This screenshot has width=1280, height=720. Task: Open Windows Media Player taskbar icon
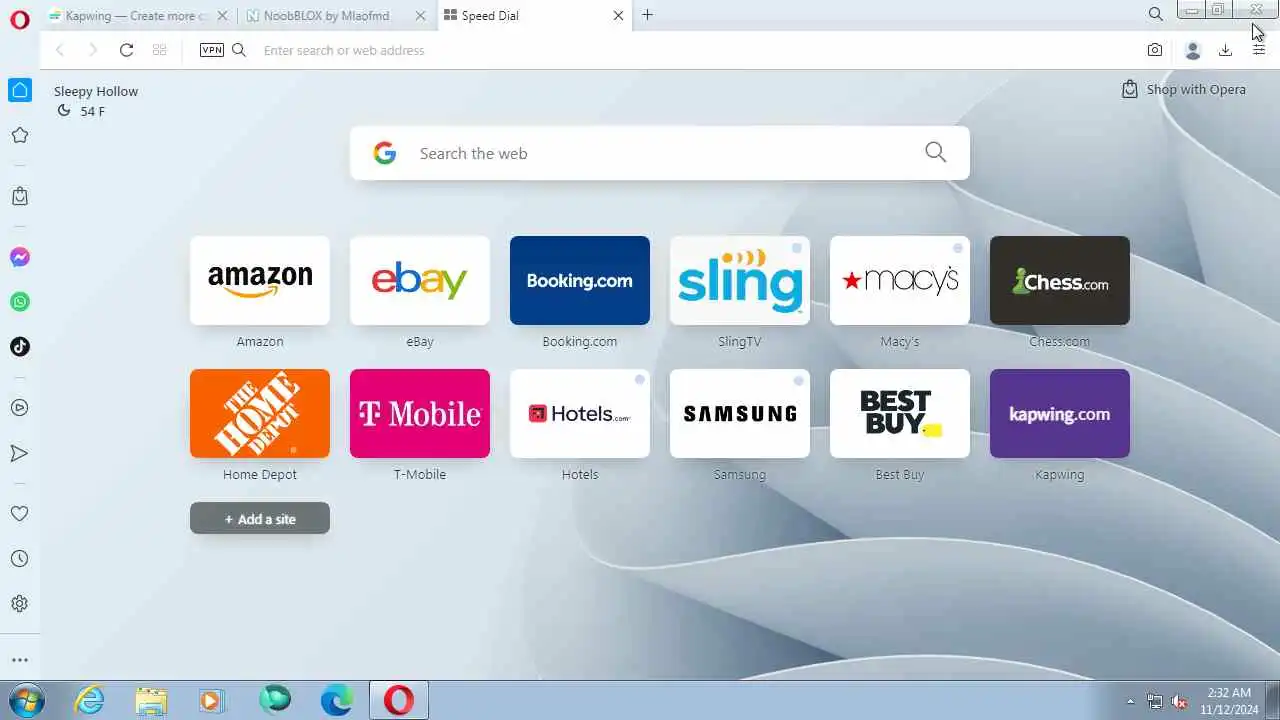(211, 700)
